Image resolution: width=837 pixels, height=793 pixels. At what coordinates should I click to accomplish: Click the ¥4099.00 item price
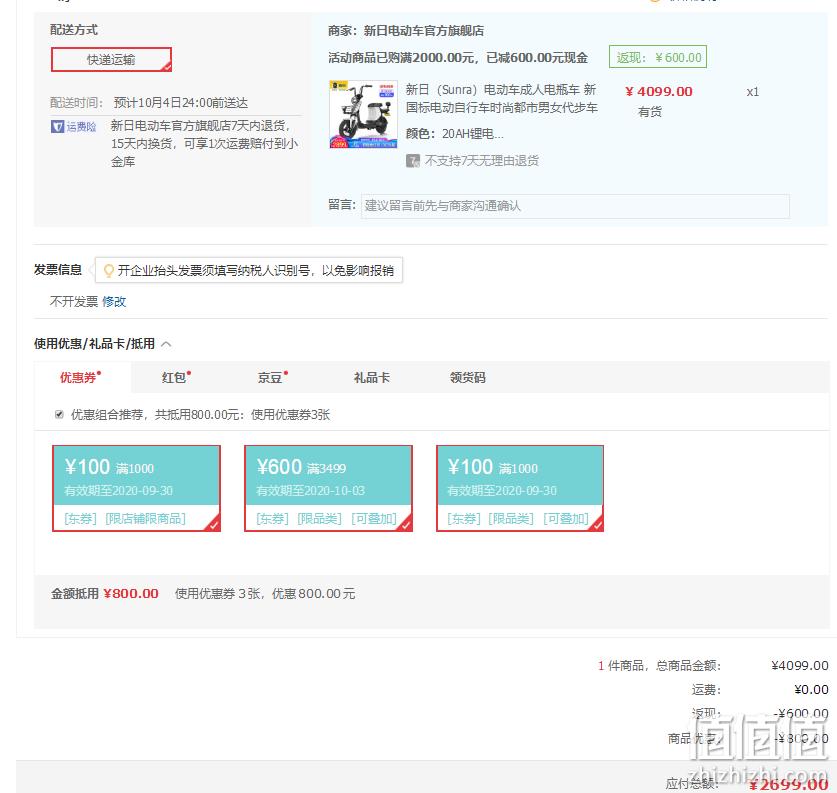click(659, 91)
